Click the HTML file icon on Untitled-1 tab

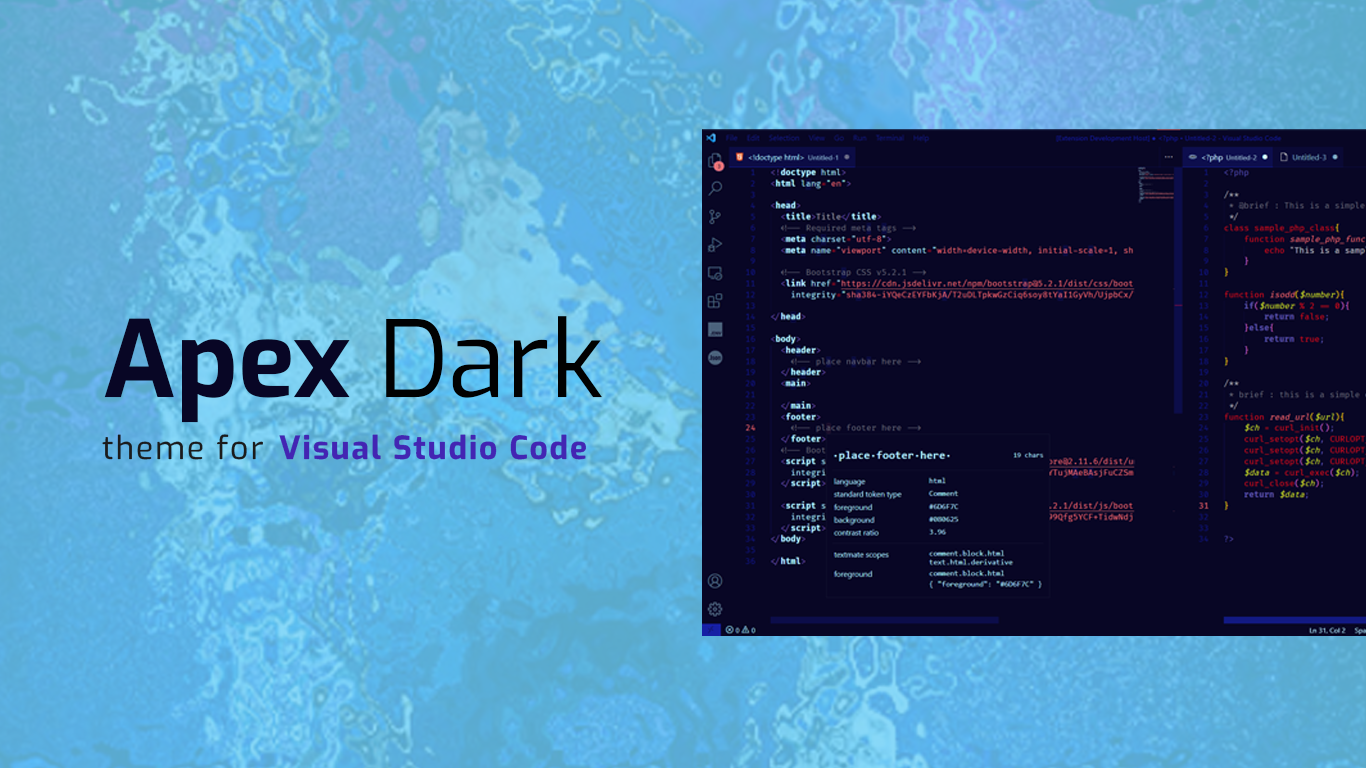point(739,157)
